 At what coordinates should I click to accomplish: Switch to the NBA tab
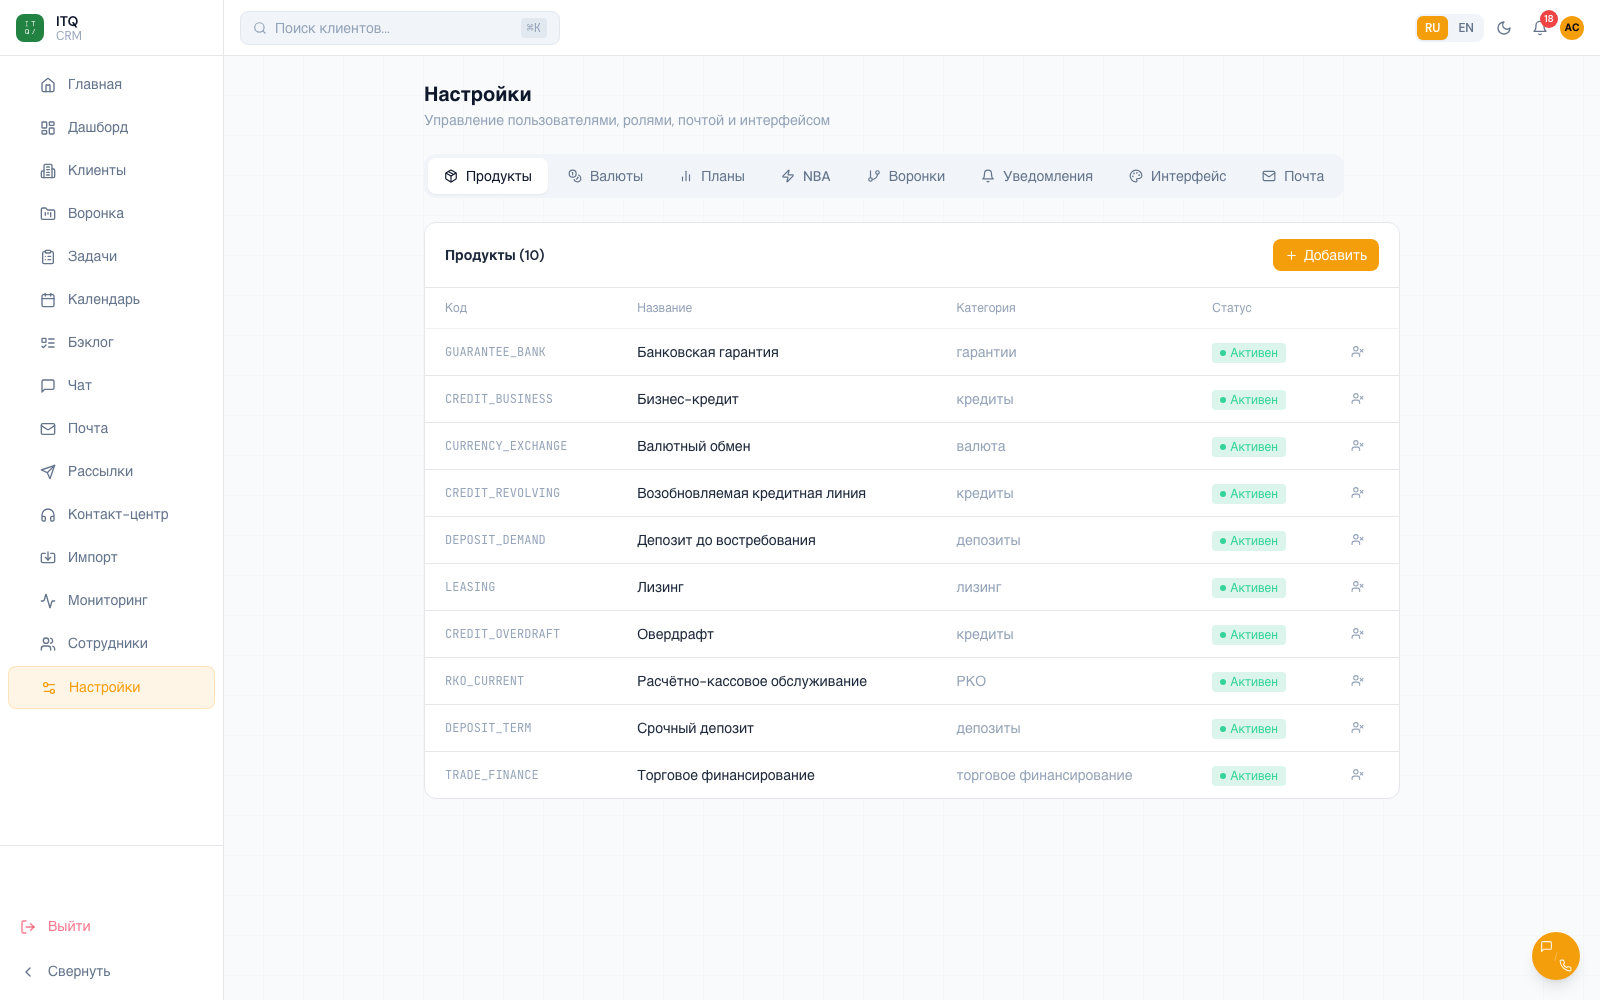point(806,176)
